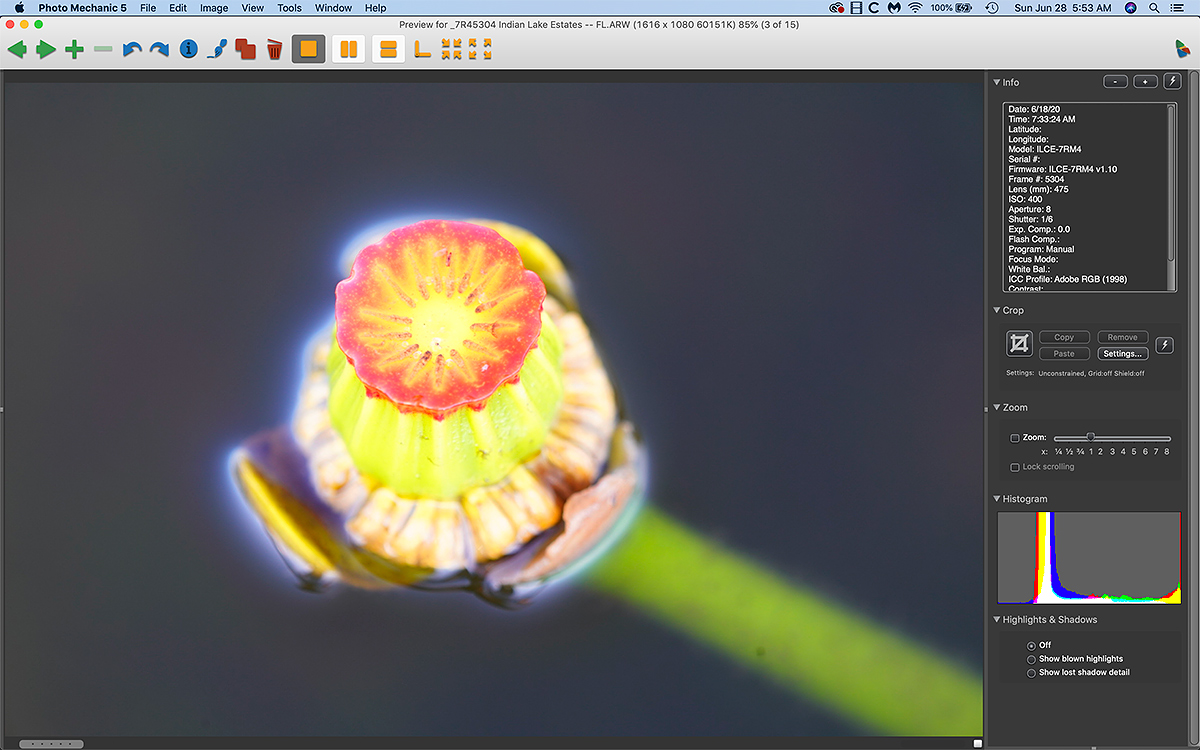Enable the Lock scrolling checkbox
Screen dimensions: 1200x750
pyautogui.click(x=1015, y=467)
